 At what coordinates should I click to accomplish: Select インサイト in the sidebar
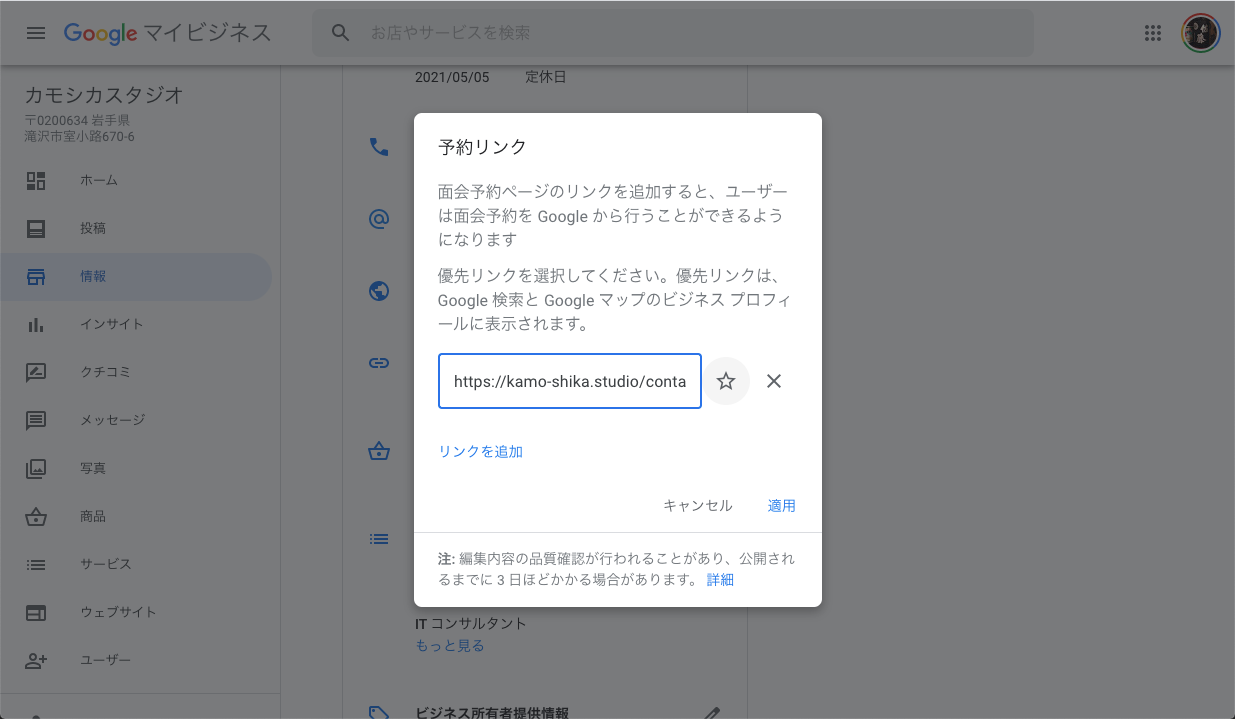112,325
